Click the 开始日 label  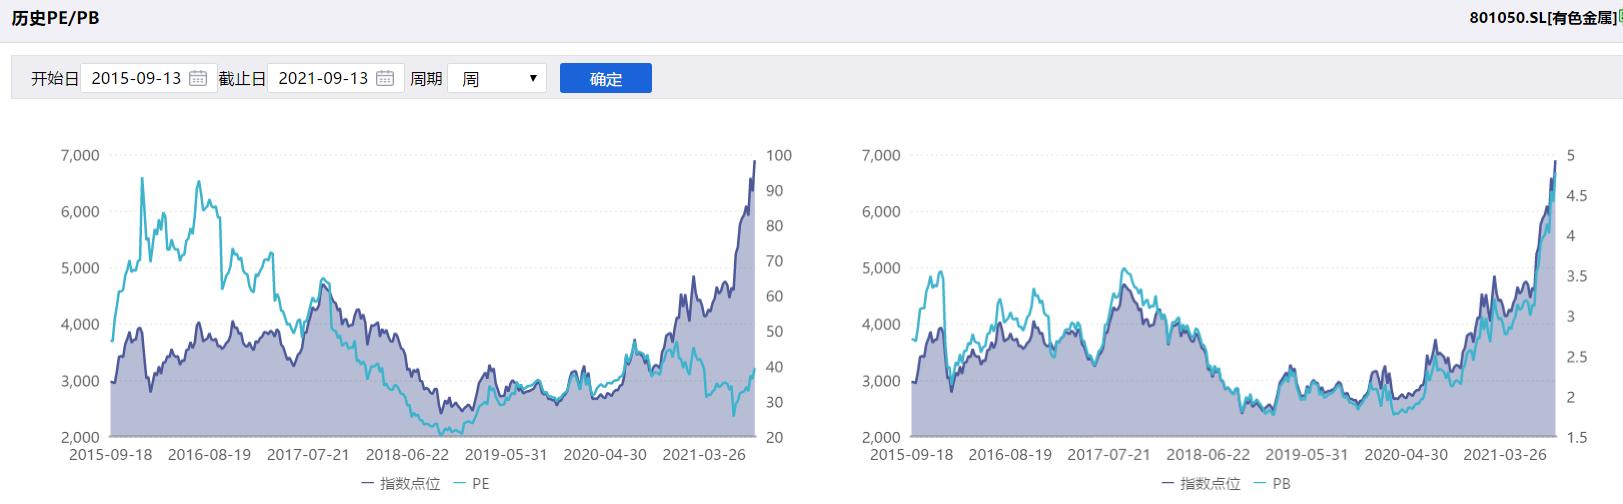pyautogui.click(x=54, y=79)
